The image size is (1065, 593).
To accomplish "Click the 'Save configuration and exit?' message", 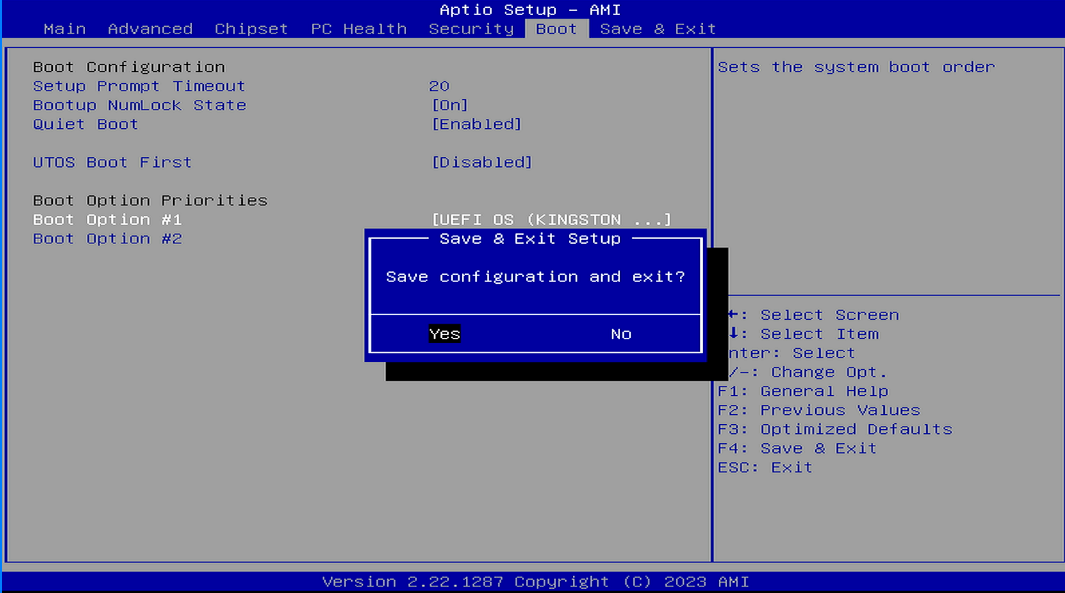I will (535, 277).
